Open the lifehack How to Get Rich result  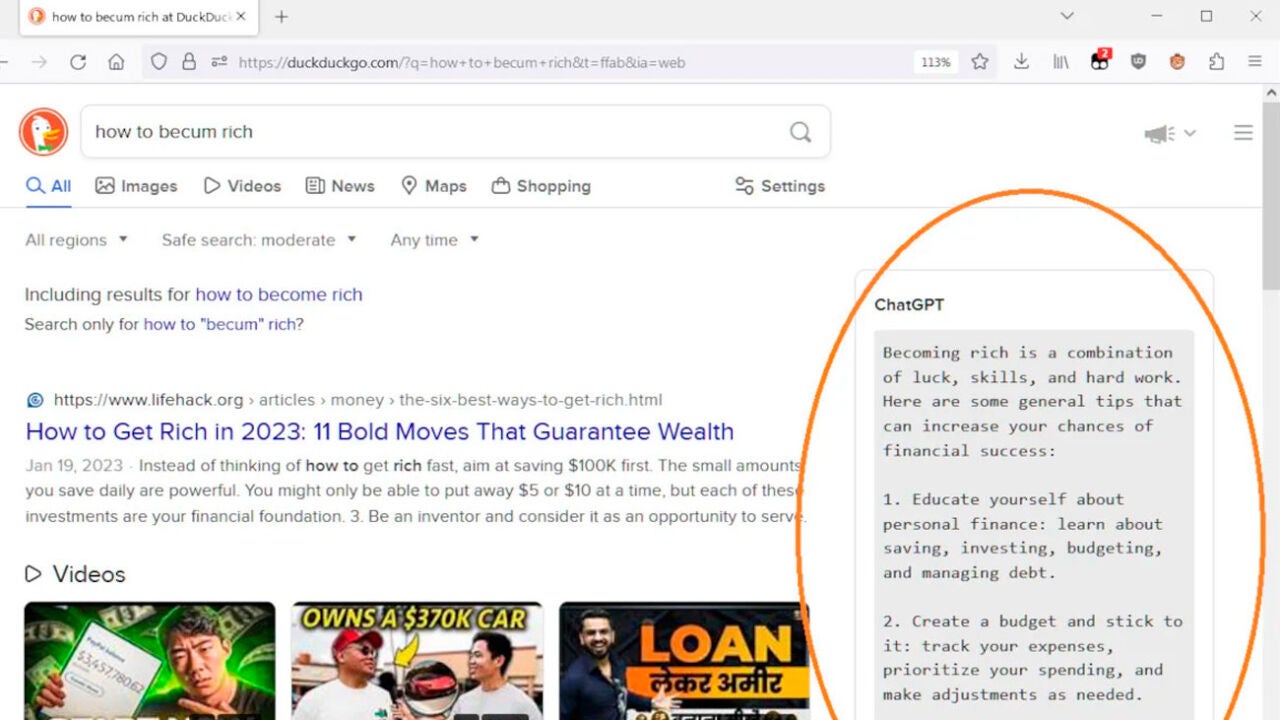[x=379, y=432]
